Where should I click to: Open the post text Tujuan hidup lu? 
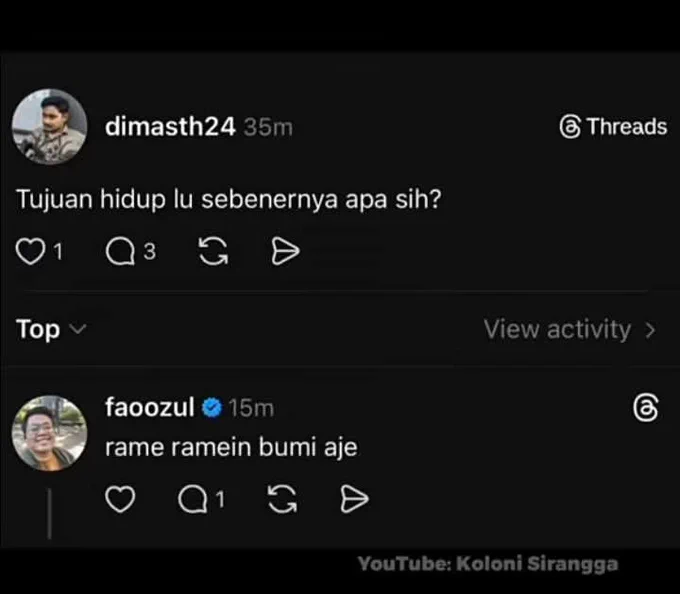[229, 200]
